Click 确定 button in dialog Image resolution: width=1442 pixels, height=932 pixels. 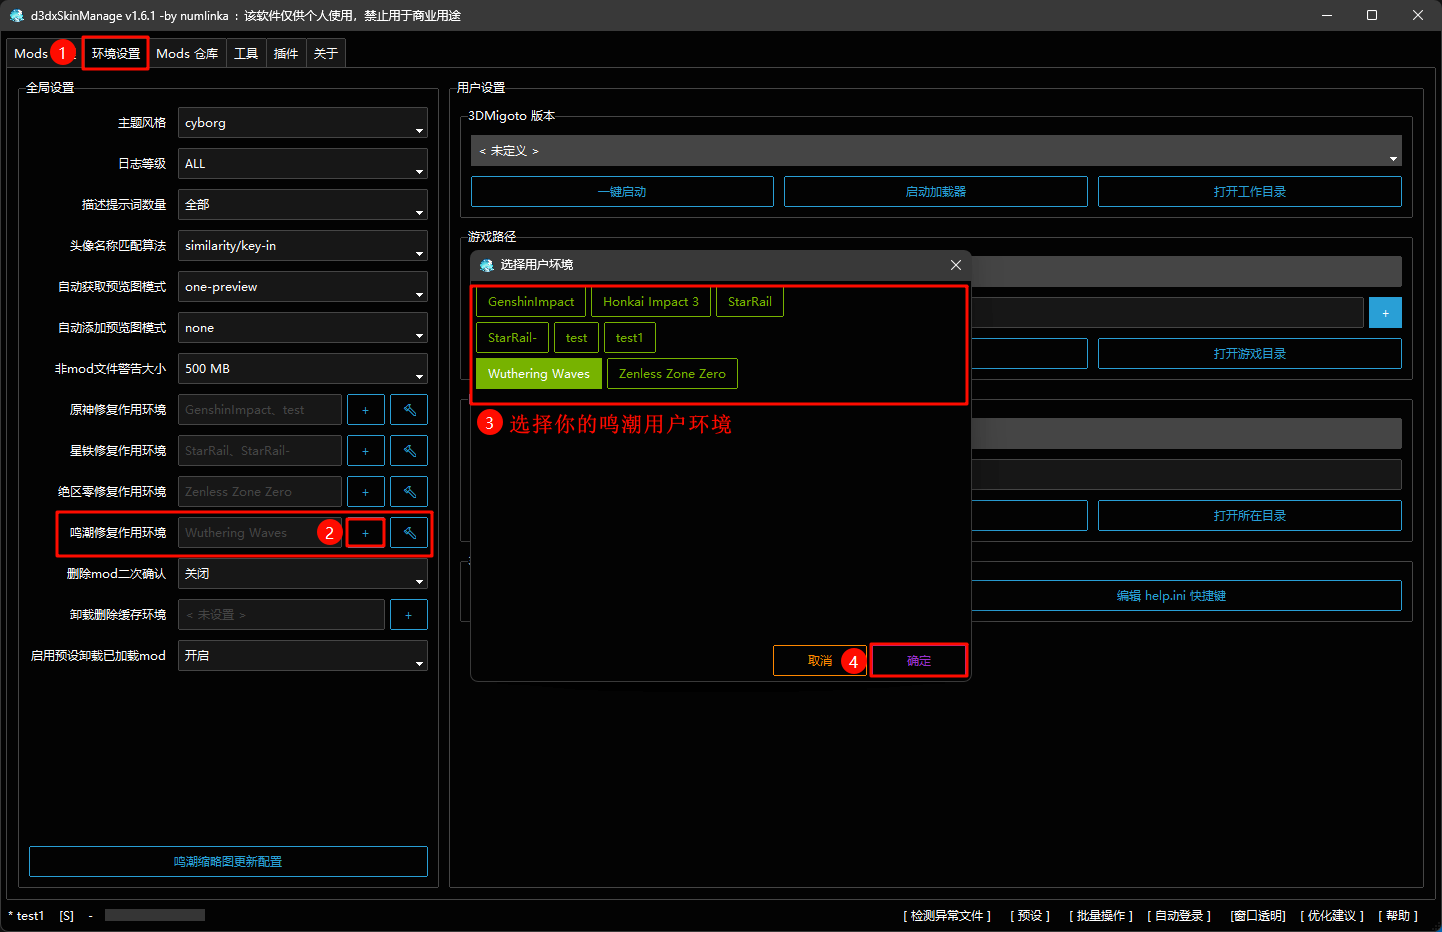pos(919,661)
